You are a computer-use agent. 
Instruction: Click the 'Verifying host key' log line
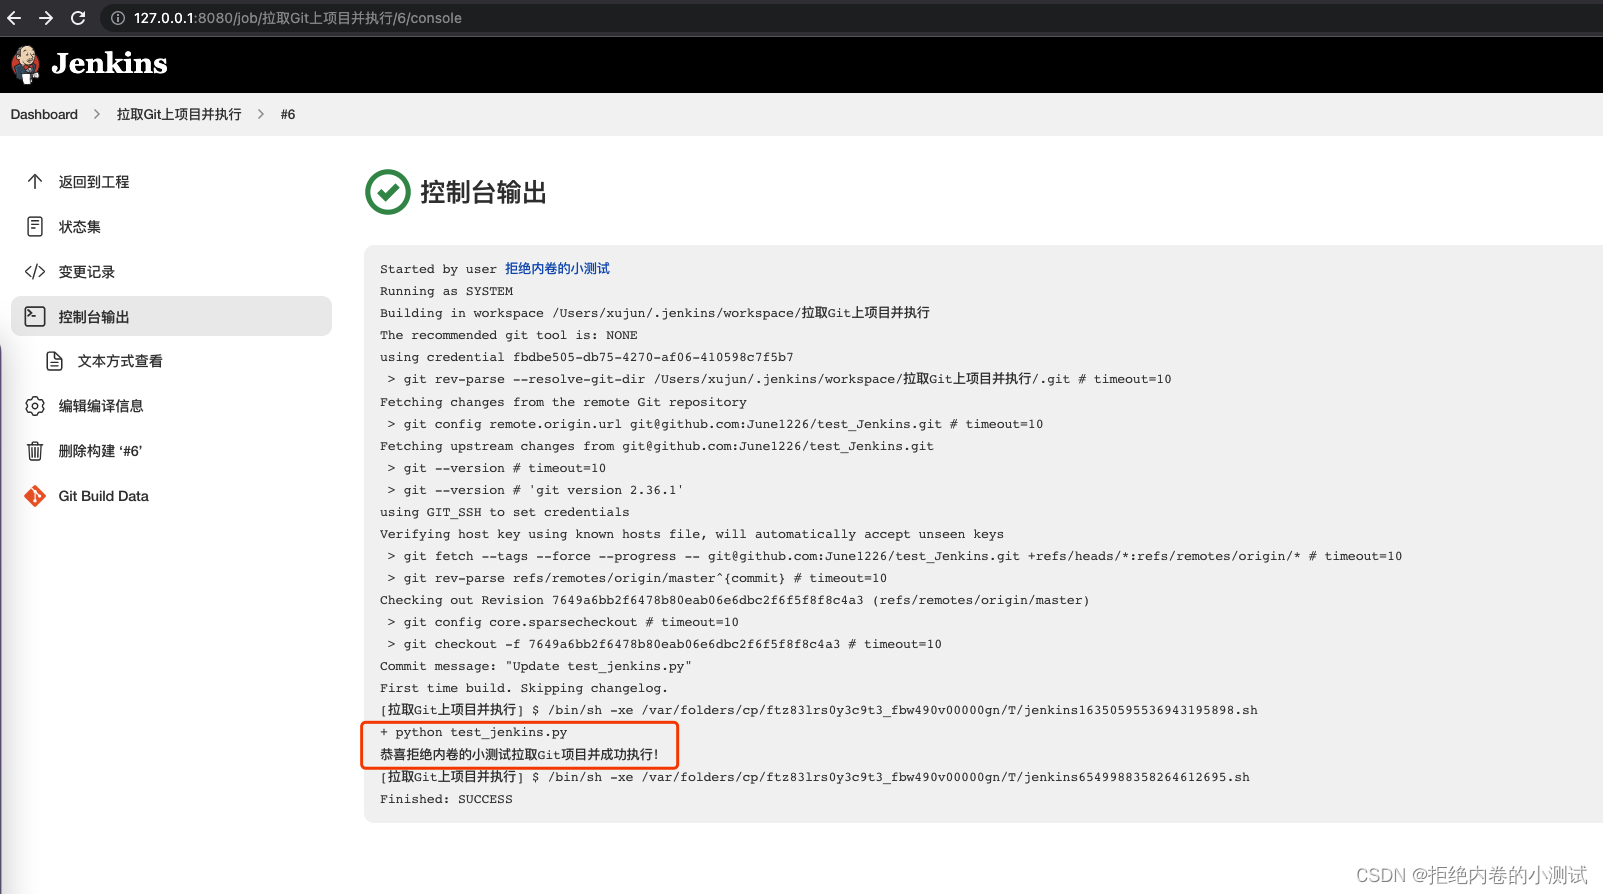(x=691, y=534)
